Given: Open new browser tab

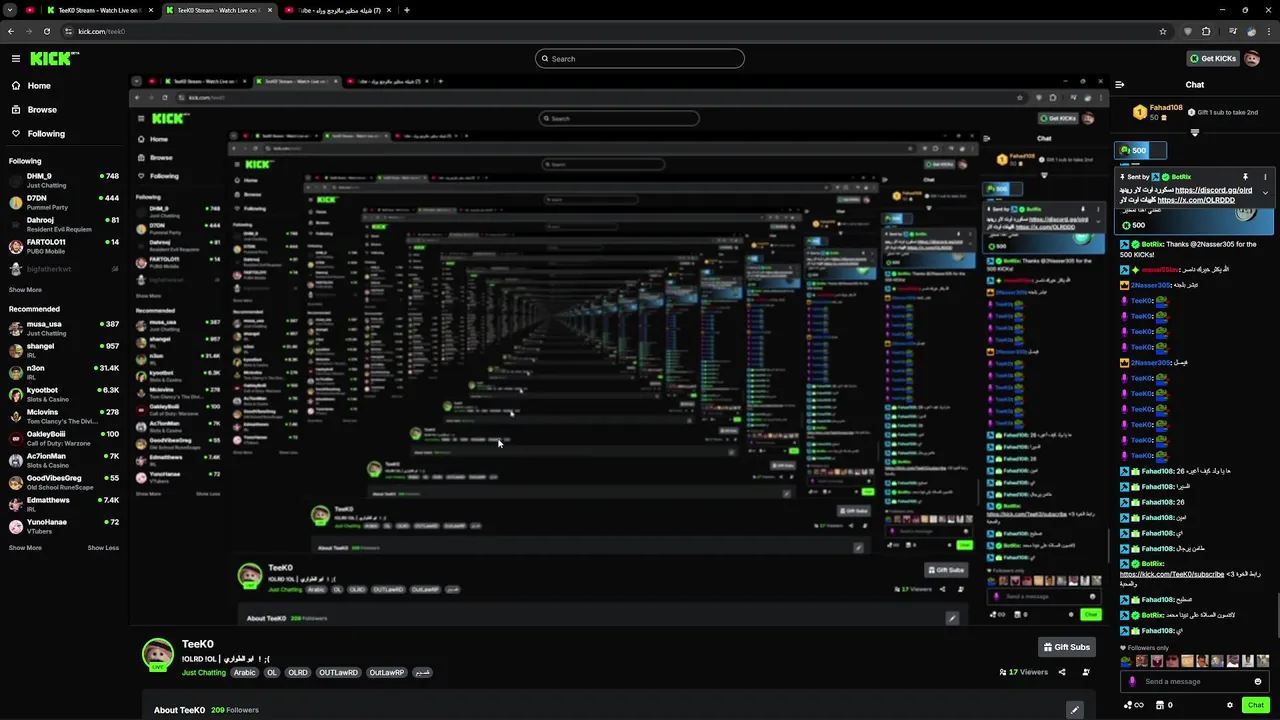Looking at the screenshot, I should tap(406, 10).
